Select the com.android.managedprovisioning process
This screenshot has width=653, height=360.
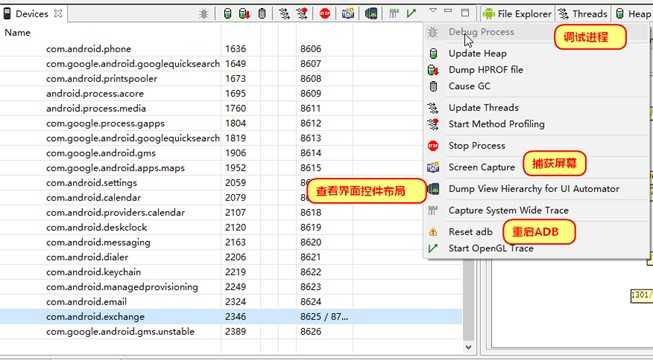coord(231,287)
